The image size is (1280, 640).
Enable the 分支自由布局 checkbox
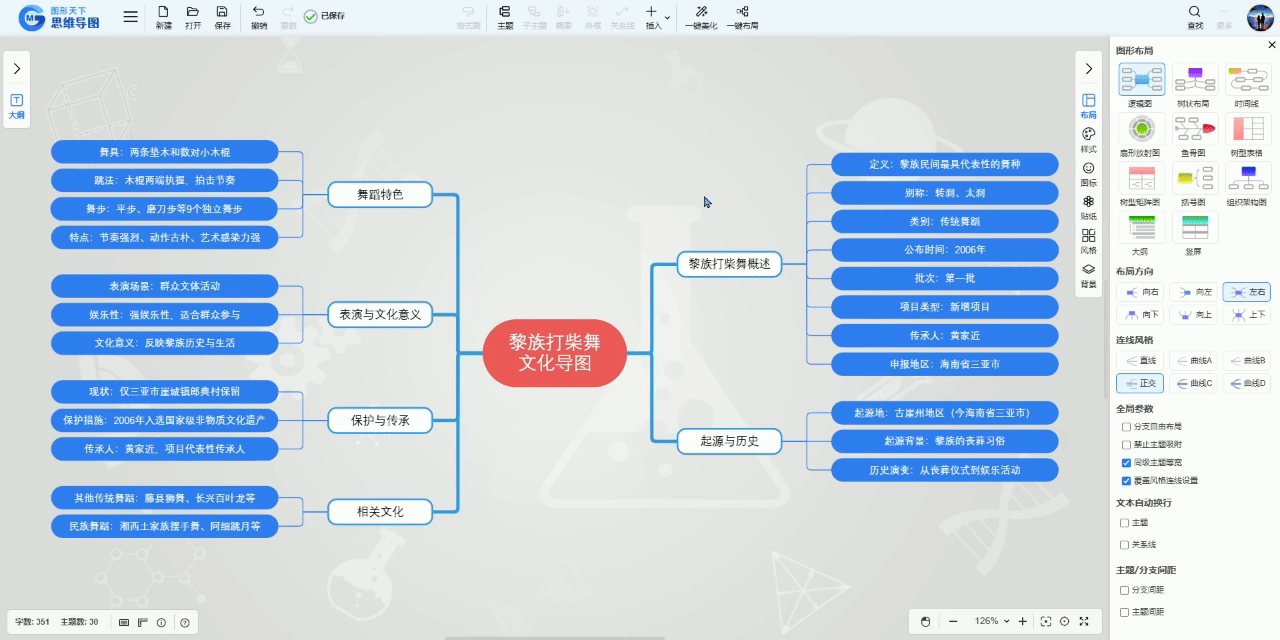click(1127, 427)
